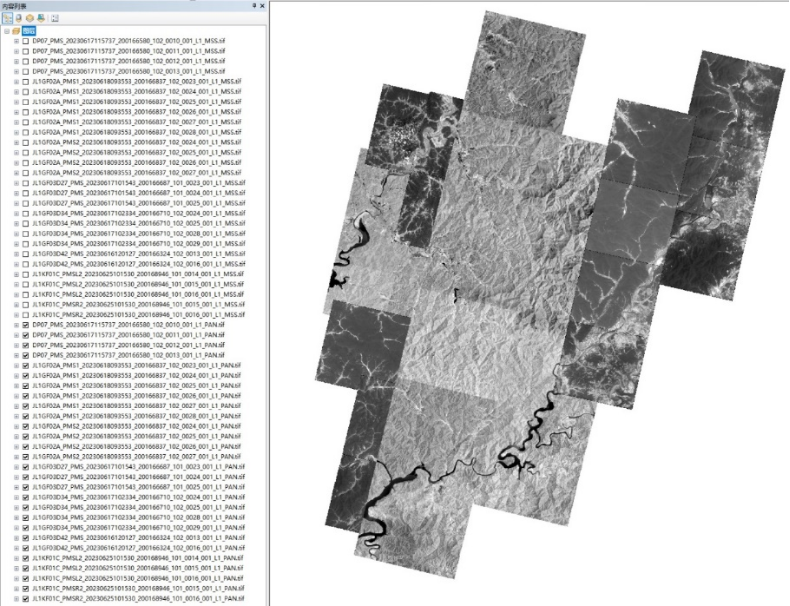
Task: Click List By Drawing Order icon
Action: point(7,18)
